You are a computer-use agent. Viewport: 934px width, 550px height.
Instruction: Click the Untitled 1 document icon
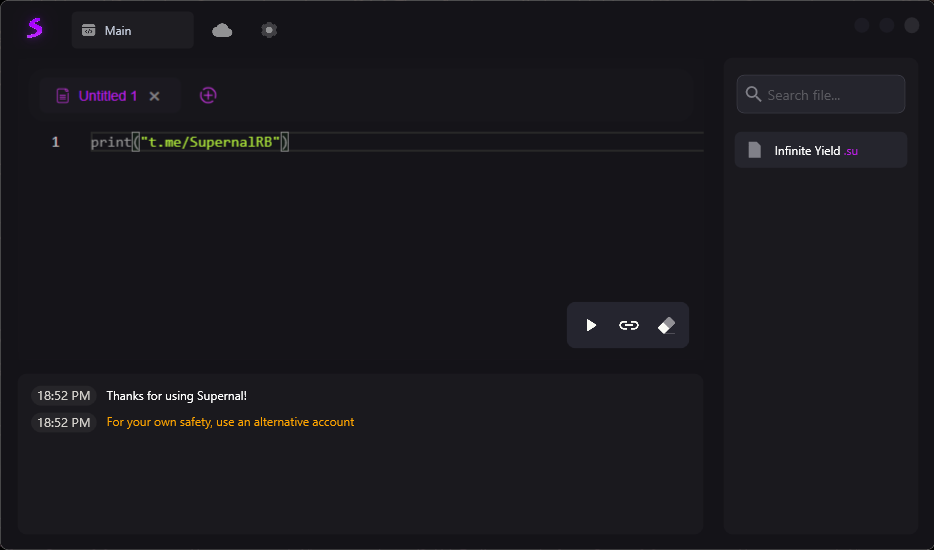pos(63,96)
